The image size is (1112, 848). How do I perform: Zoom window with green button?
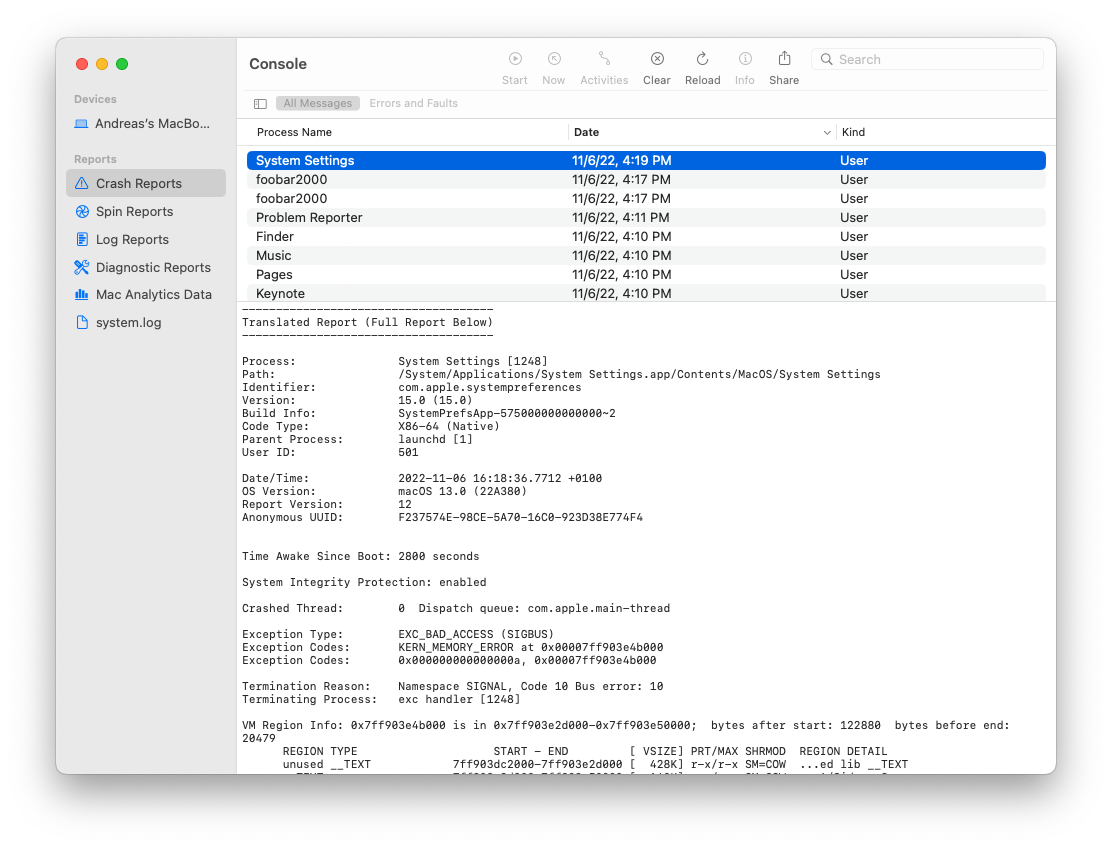pyautogui.click(x=122, y=64)
